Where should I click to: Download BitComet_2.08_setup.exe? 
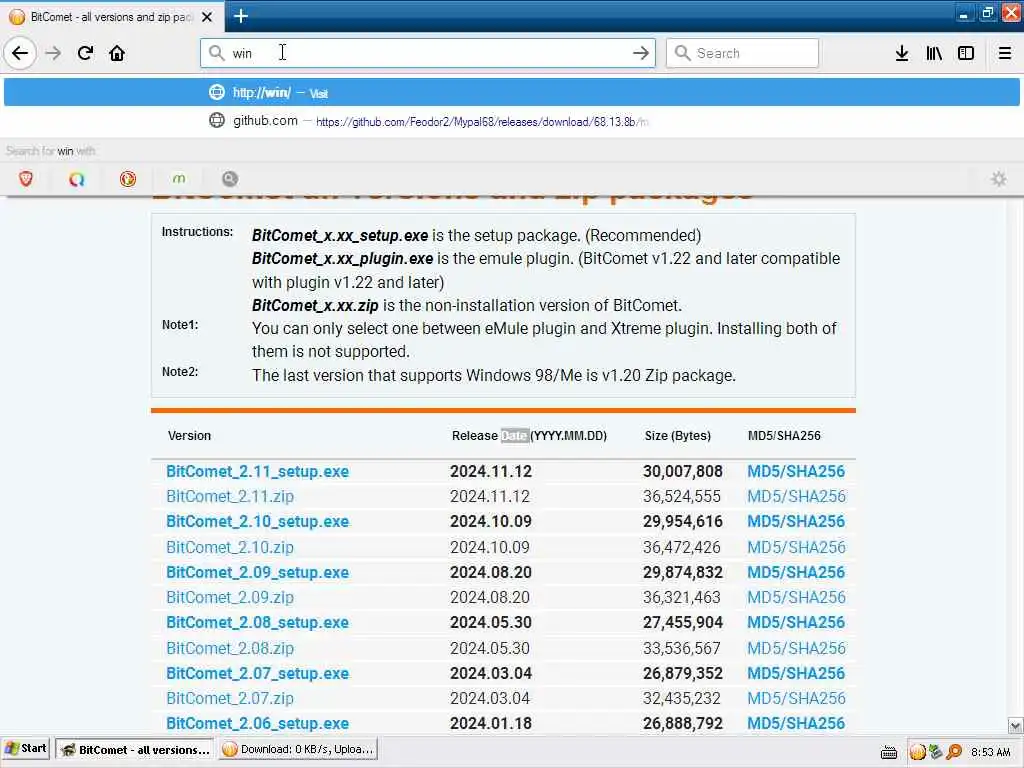[257, 622]
